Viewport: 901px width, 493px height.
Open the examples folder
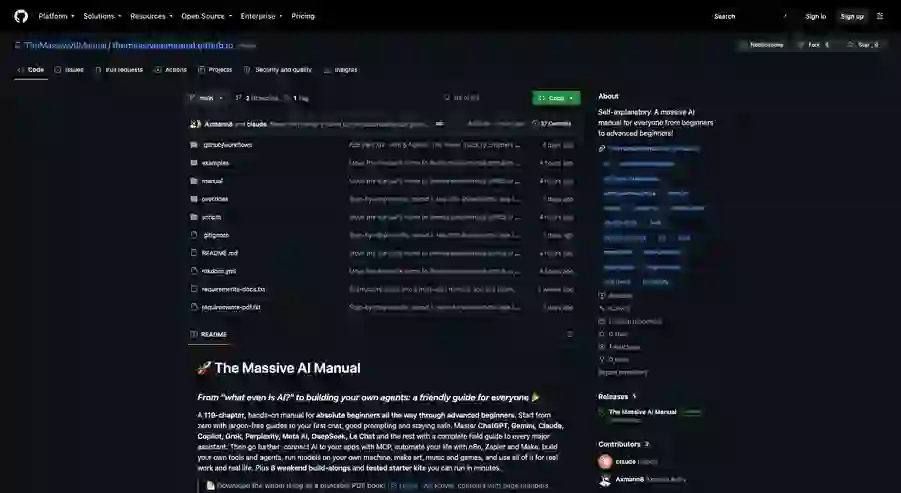[215, 163]
